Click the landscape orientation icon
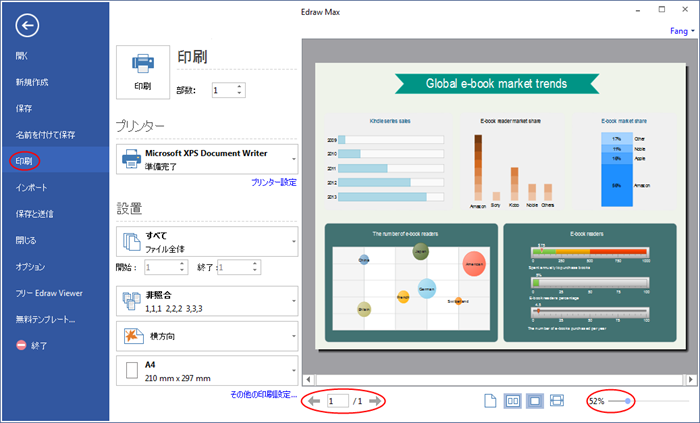The image size is (700, 423). click(133, 336)
